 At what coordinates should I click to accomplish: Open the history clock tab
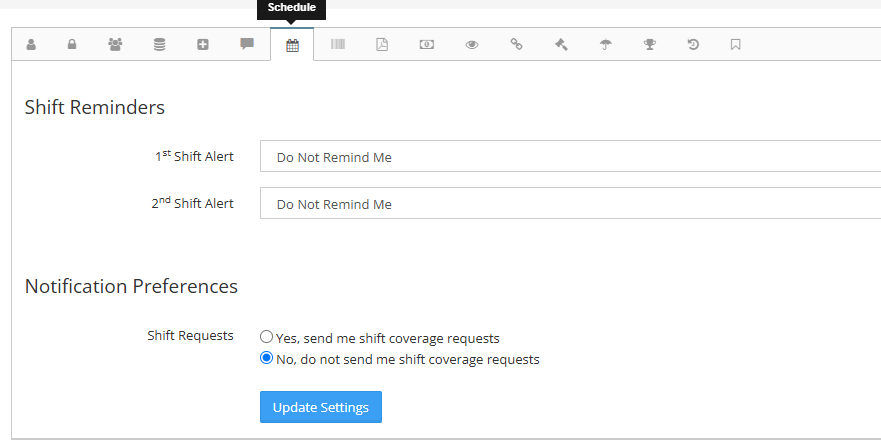(x=693, y=45)
